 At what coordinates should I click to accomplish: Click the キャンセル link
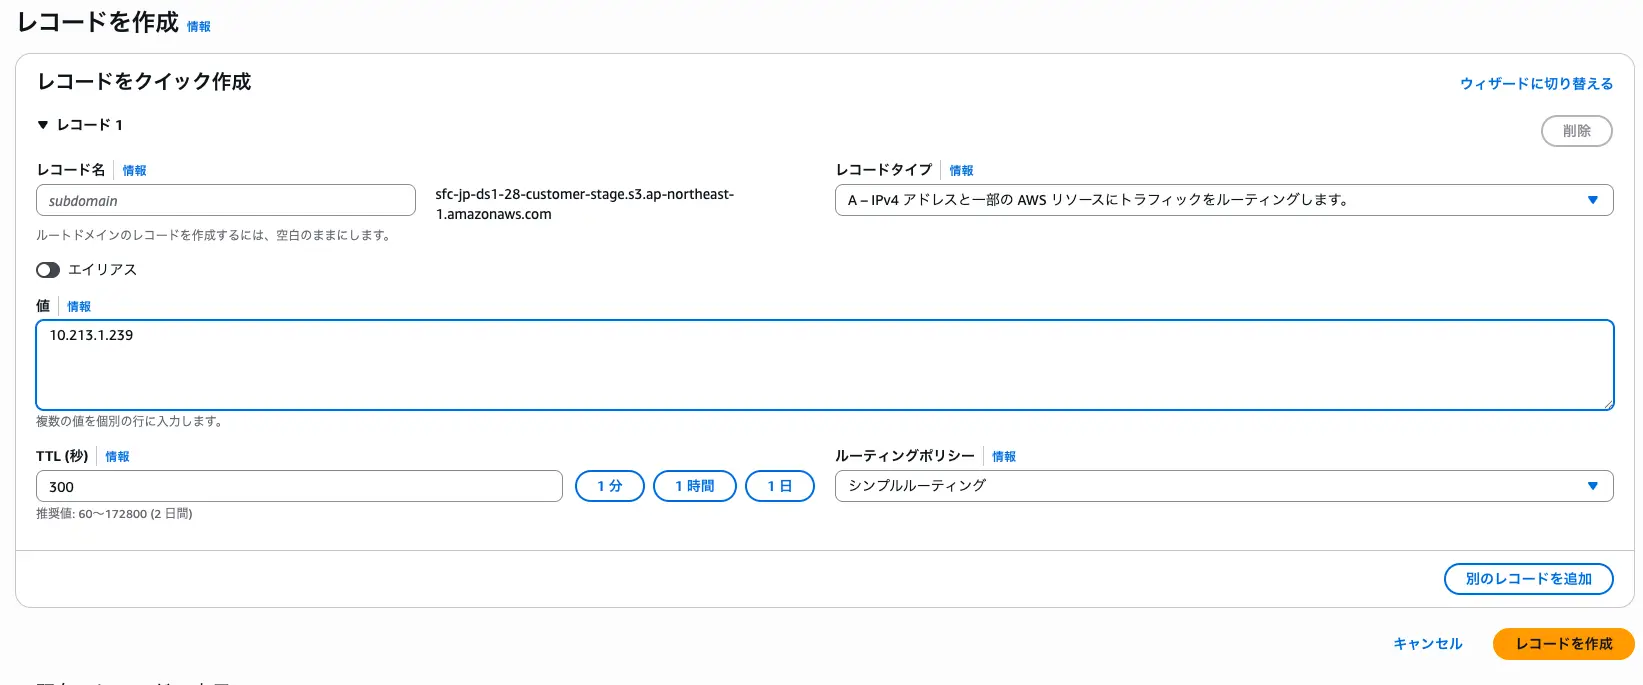pos(1427,644)
